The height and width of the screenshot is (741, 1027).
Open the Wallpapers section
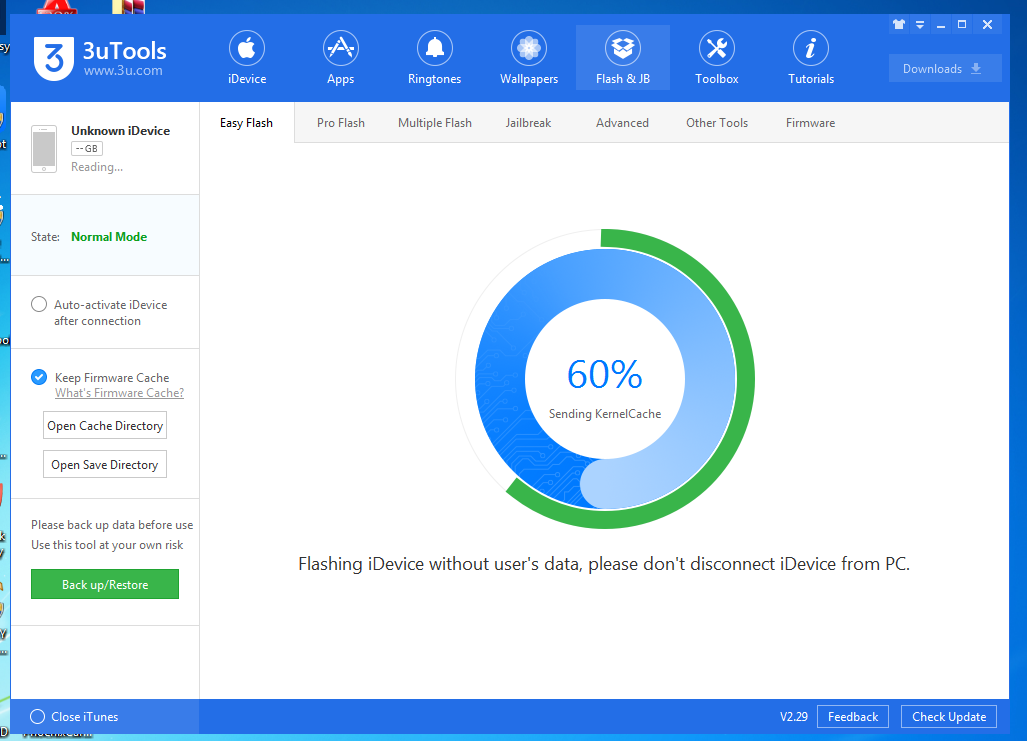(529, 58)
